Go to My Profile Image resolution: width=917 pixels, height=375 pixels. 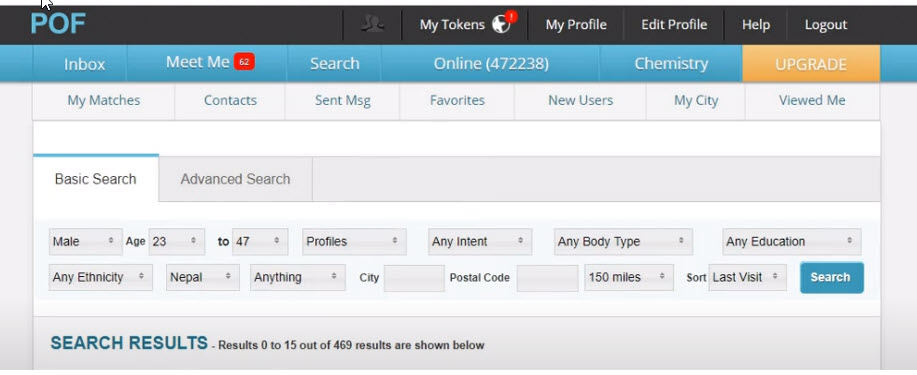(x=576, y=25)
